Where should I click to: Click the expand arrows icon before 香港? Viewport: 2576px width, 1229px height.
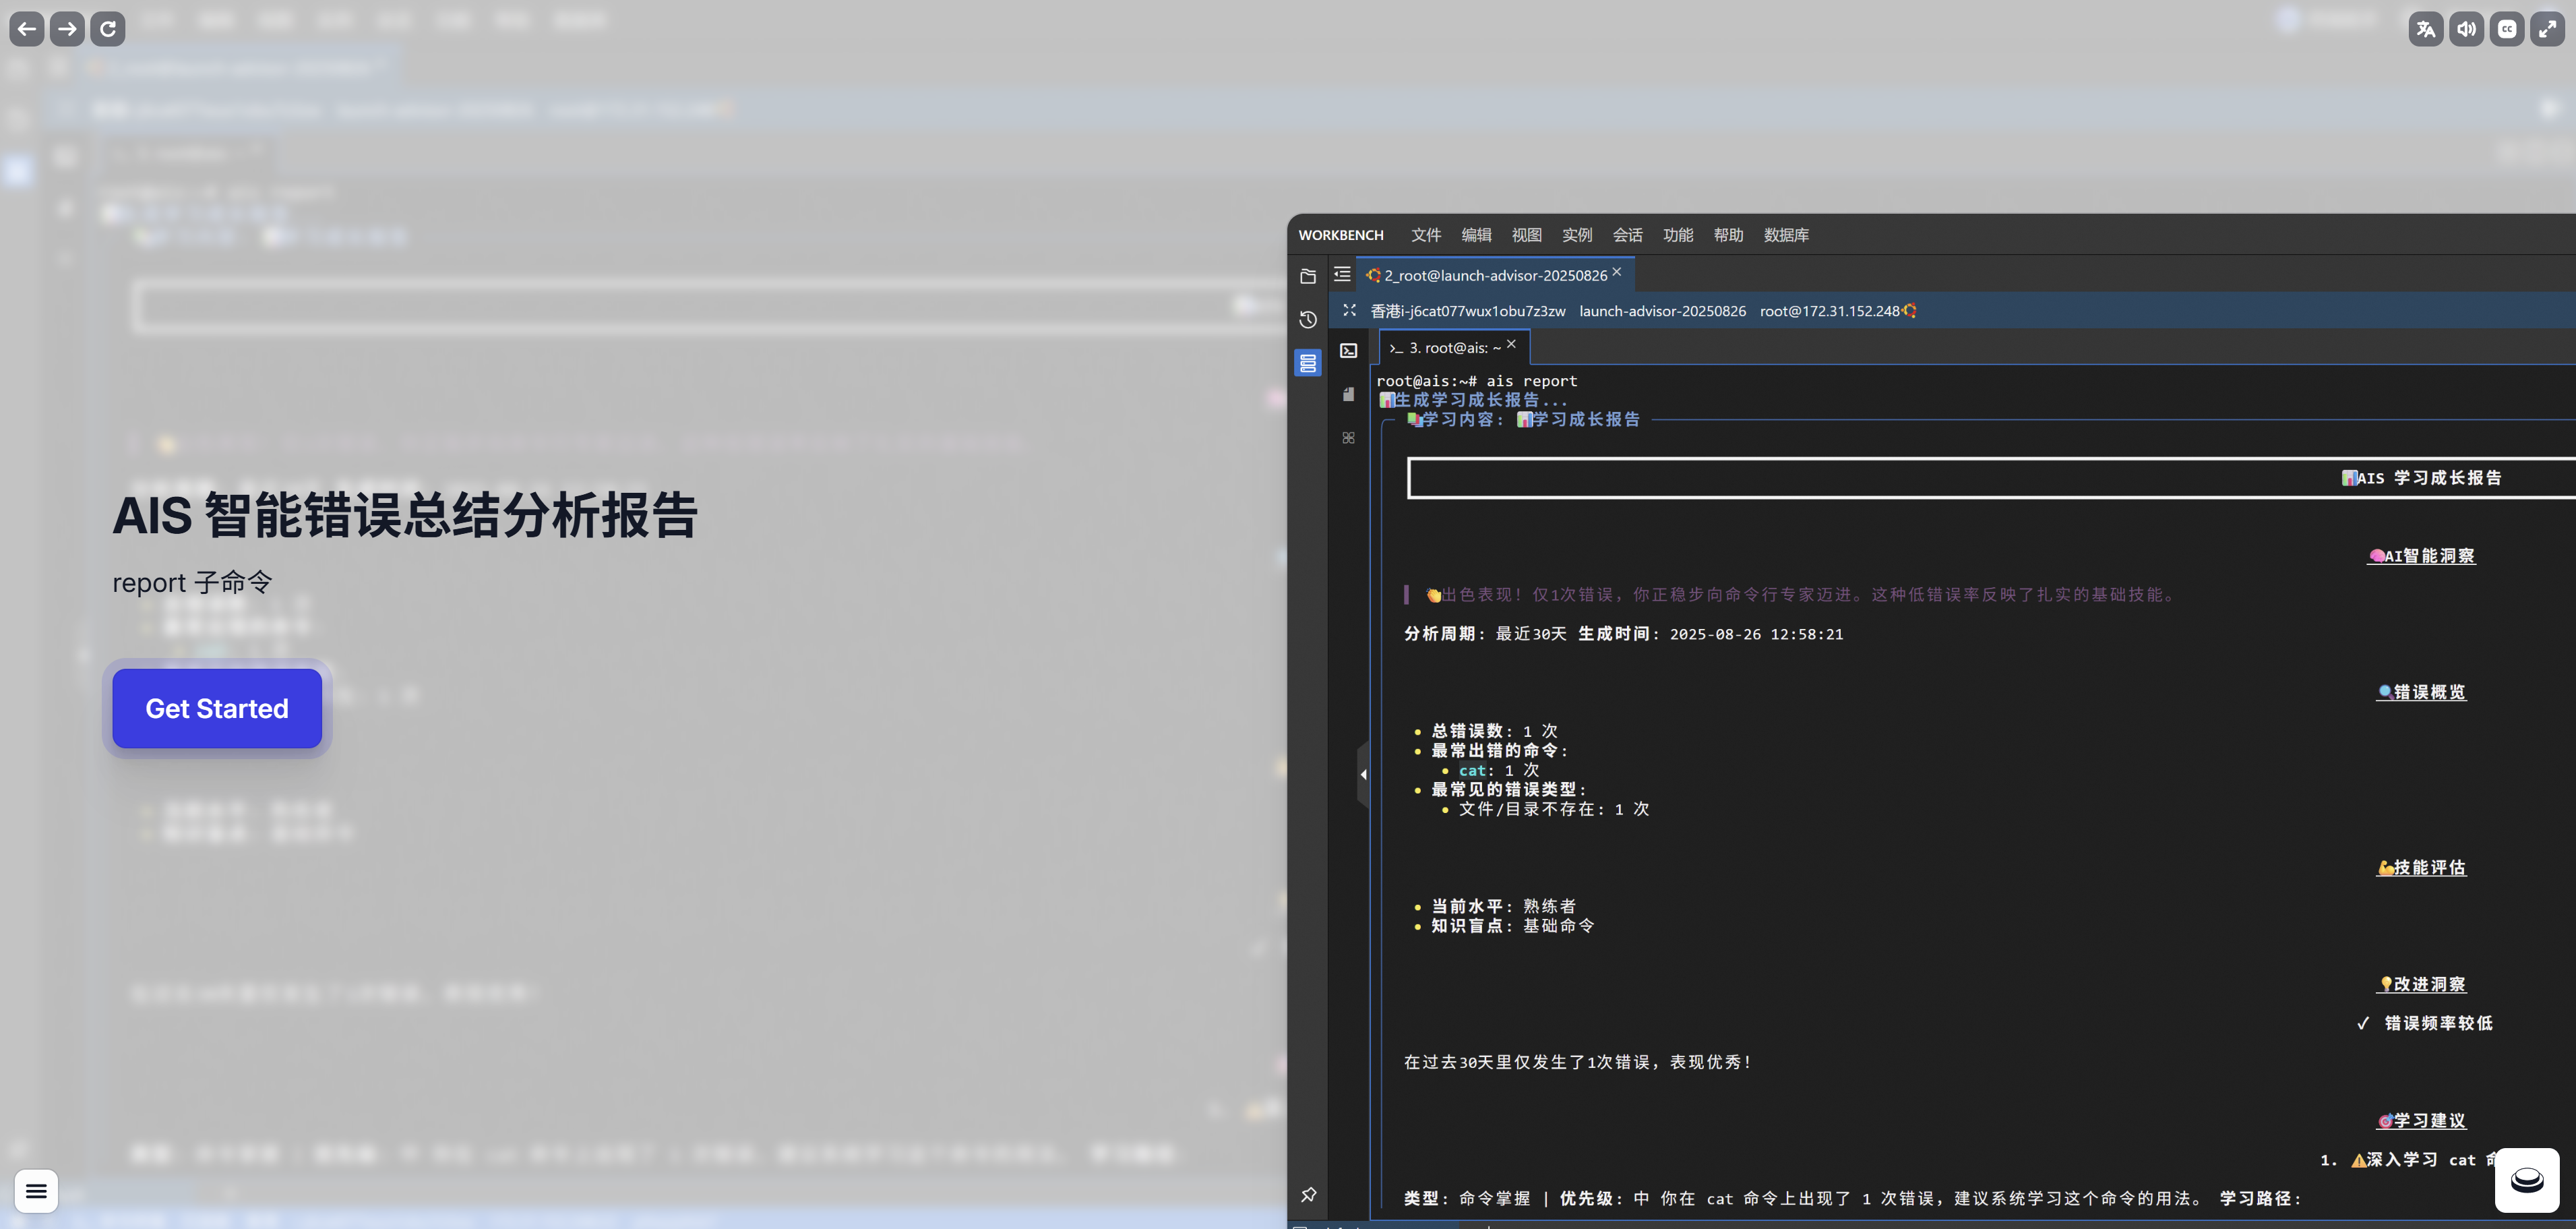(x=1349, y=310)
